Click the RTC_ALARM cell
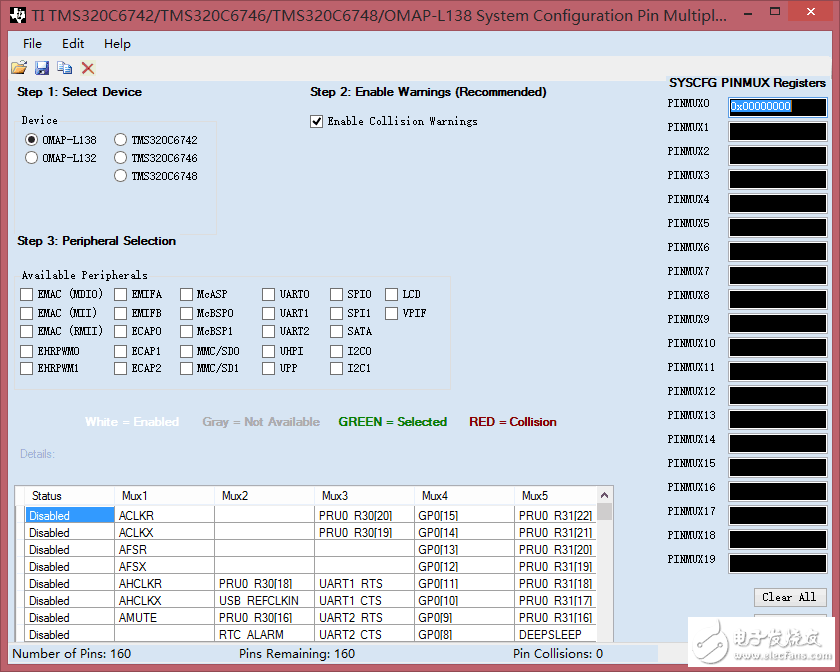Screen dimensions: 840x672 point(264,634)
